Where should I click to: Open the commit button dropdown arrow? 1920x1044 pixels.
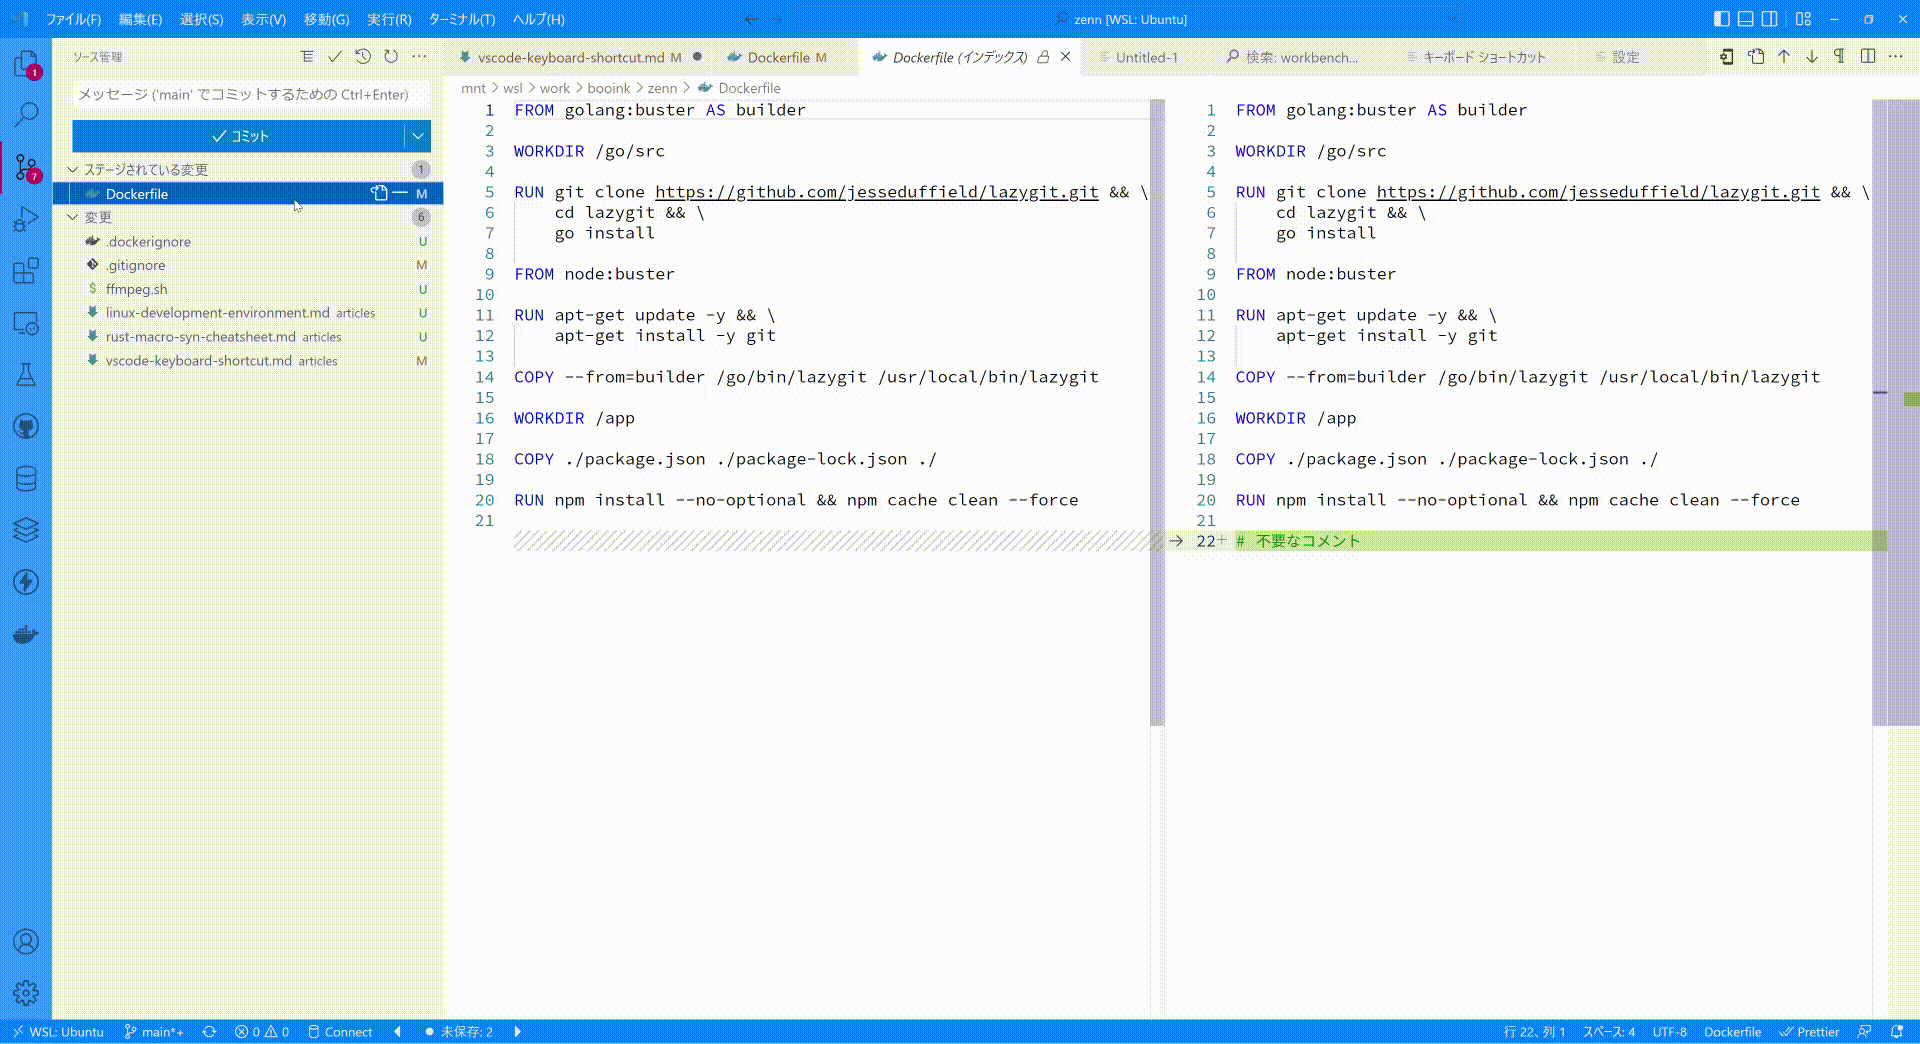(x=418, y=136)
